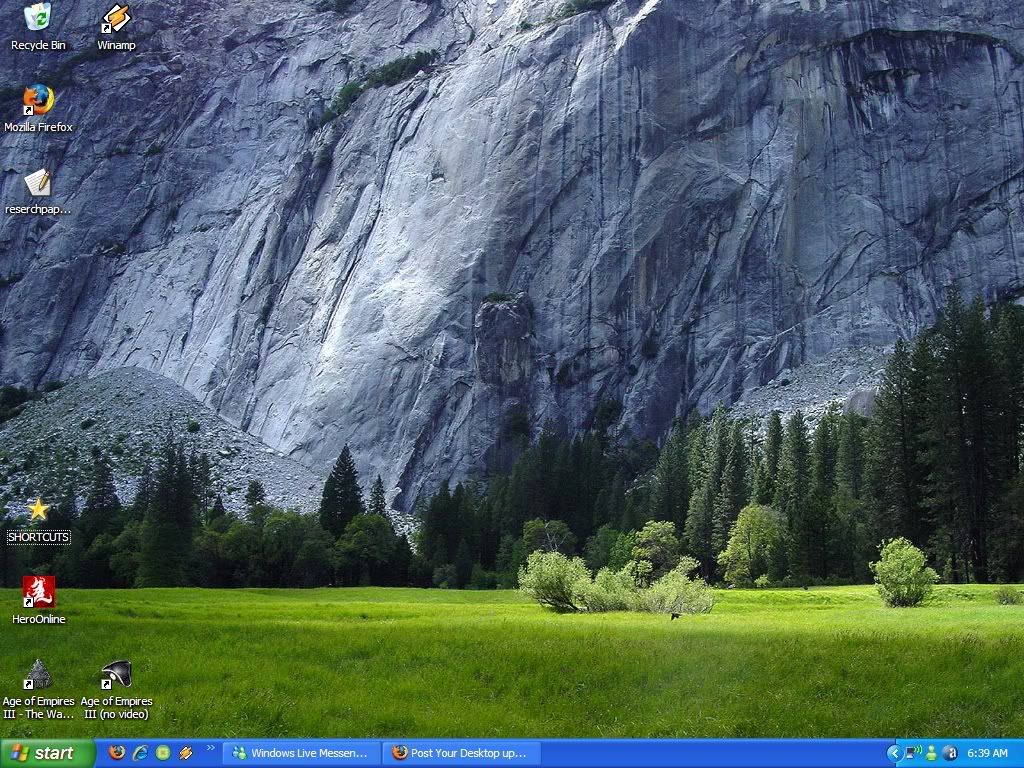This screenshot has height=768, width=1024.
Task: Select the SHORTCUTS star folder icon
Action: click(x=38, y=520)
